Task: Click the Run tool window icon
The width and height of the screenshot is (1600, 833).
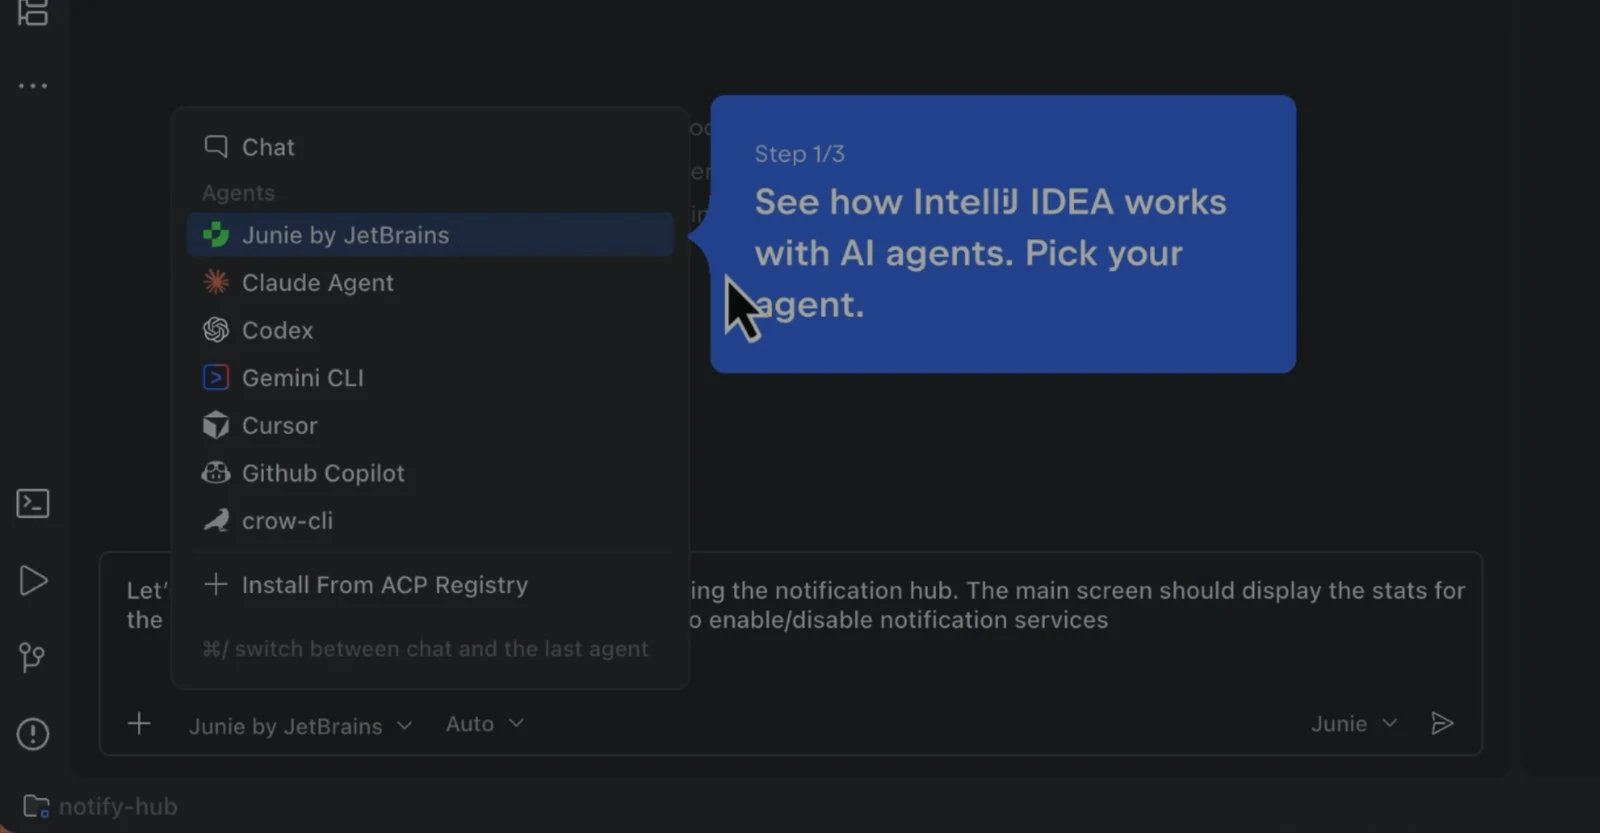Action: click(33, 581)
